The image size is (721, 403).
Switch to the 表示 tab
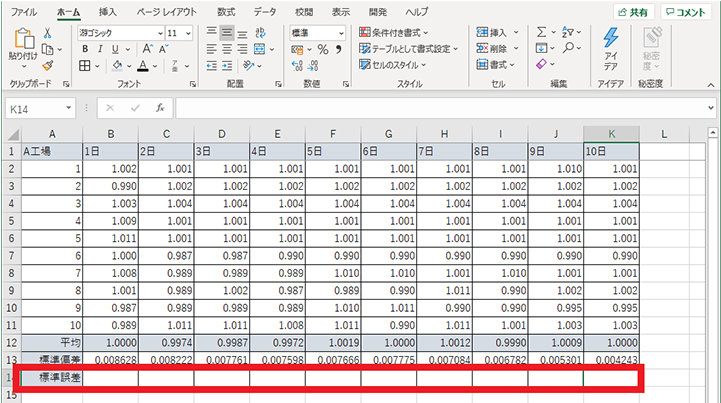coord(341,12)
